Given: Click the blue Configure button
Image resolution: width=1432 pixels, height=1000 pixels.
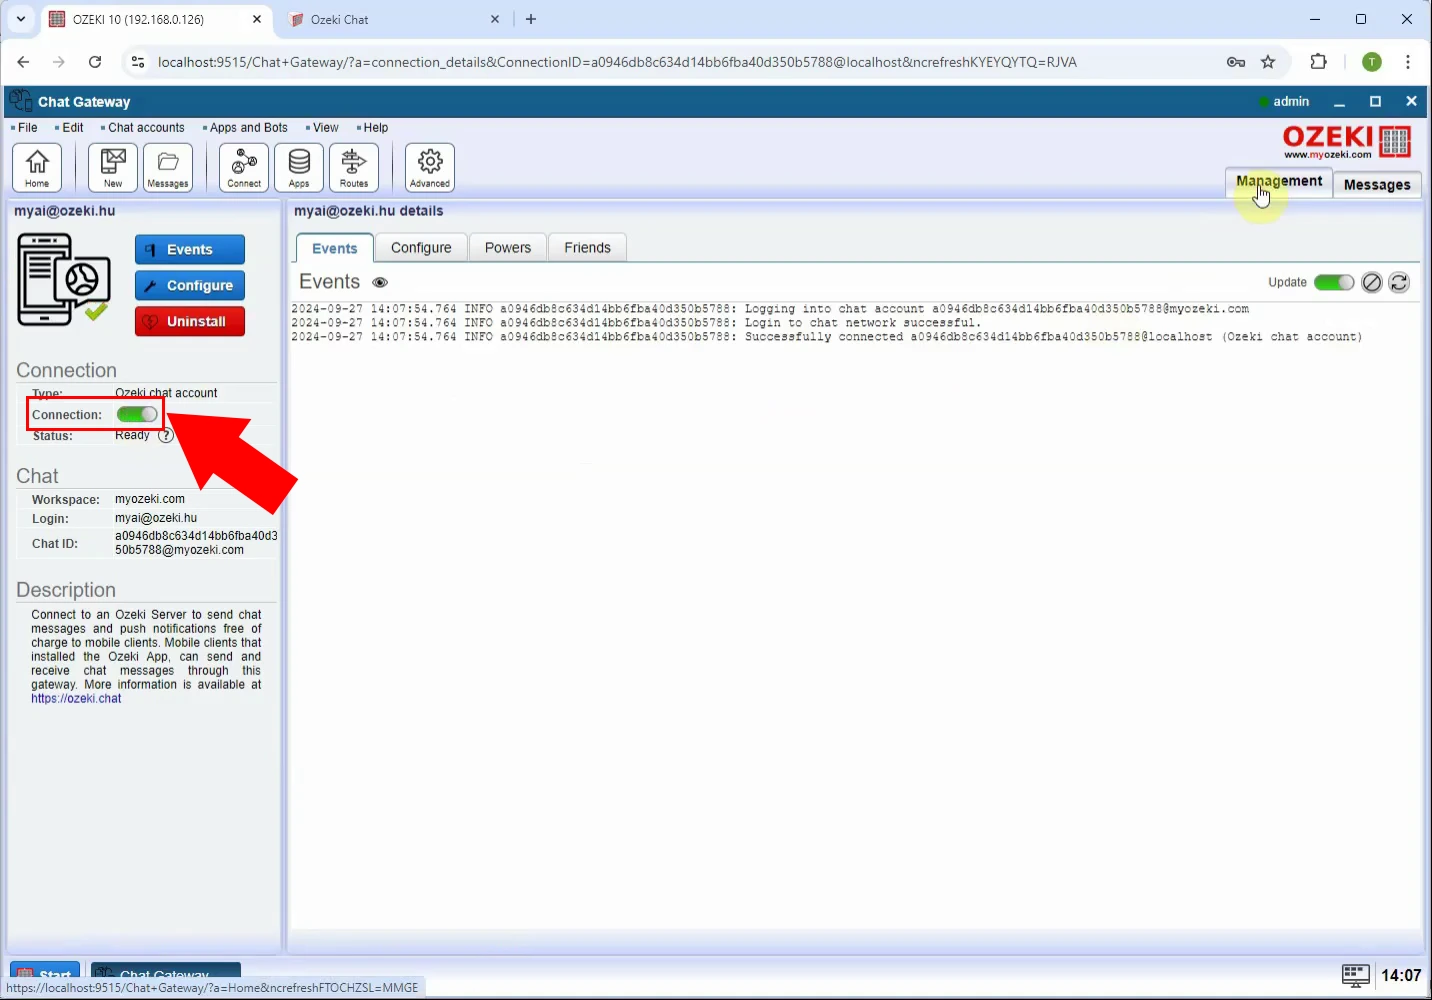Looking at the screenshot, I should pos(190,286).
